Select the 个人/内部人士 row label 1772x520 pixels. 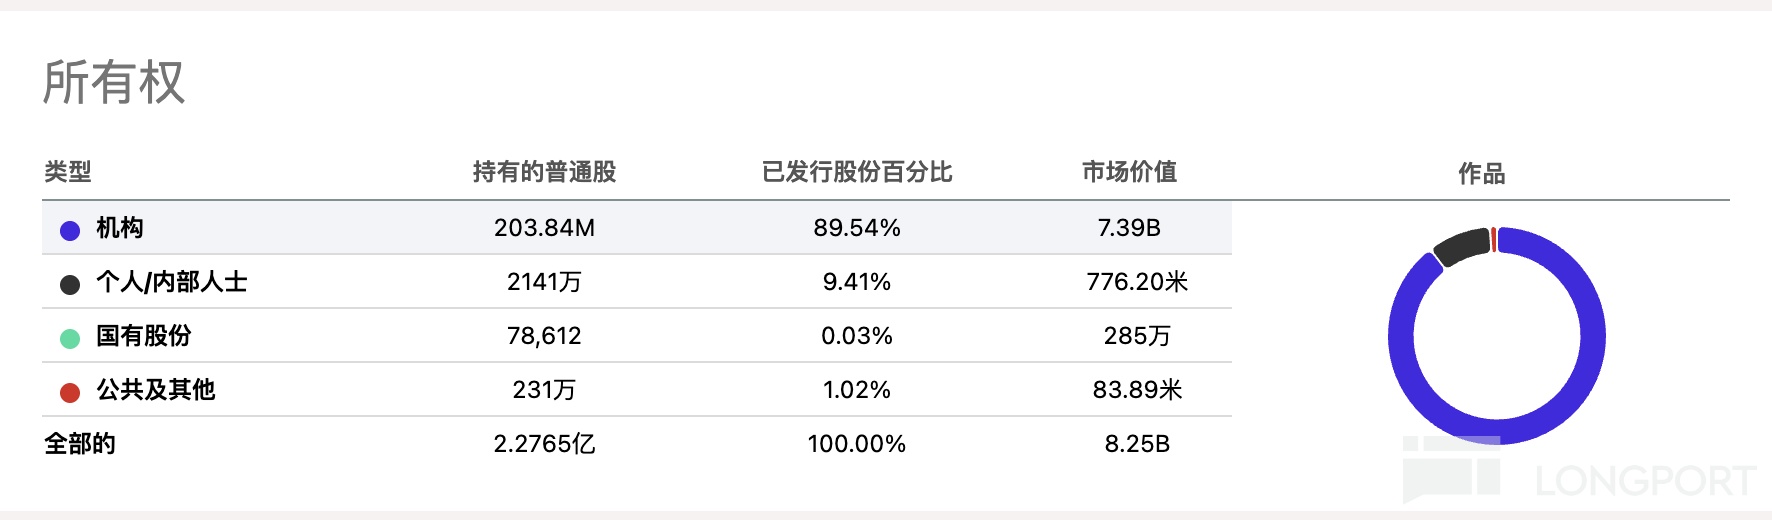(171, 282)
